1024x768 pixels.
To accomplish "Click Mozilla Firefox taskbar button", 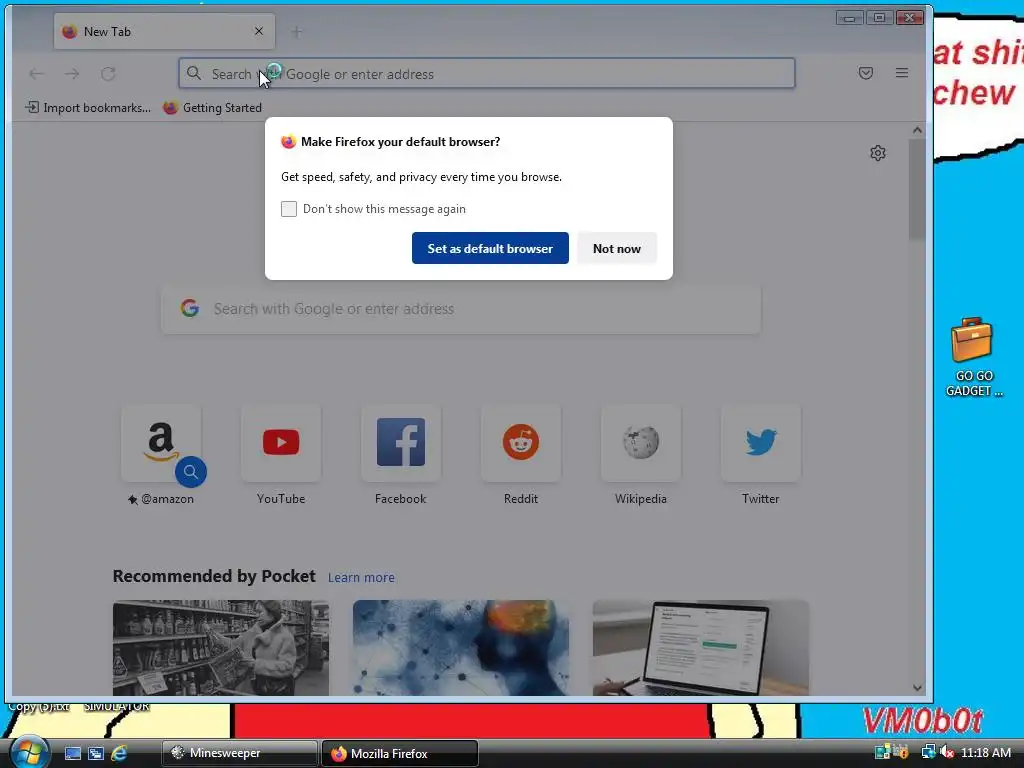I will [x=400, y=753].
